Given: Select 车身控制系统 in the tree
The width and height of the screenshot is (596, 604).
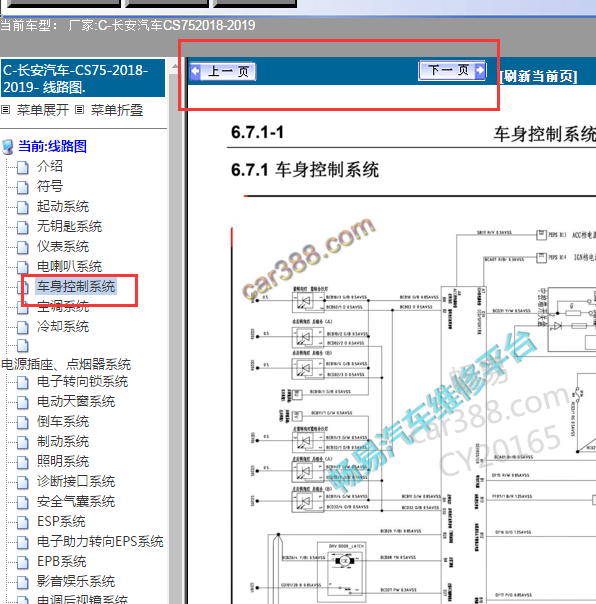Looking at the screenshot, I should [x=76, y=287].
